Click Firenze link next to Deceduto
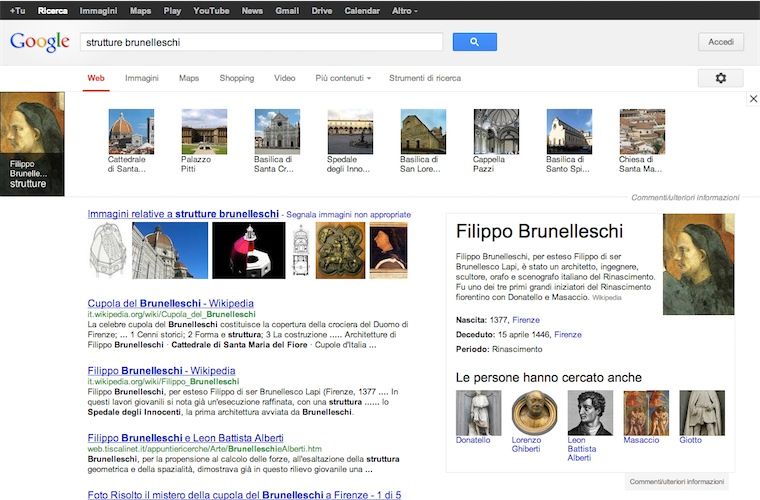This screenshot has height=500, width=760. pos(568,334)
